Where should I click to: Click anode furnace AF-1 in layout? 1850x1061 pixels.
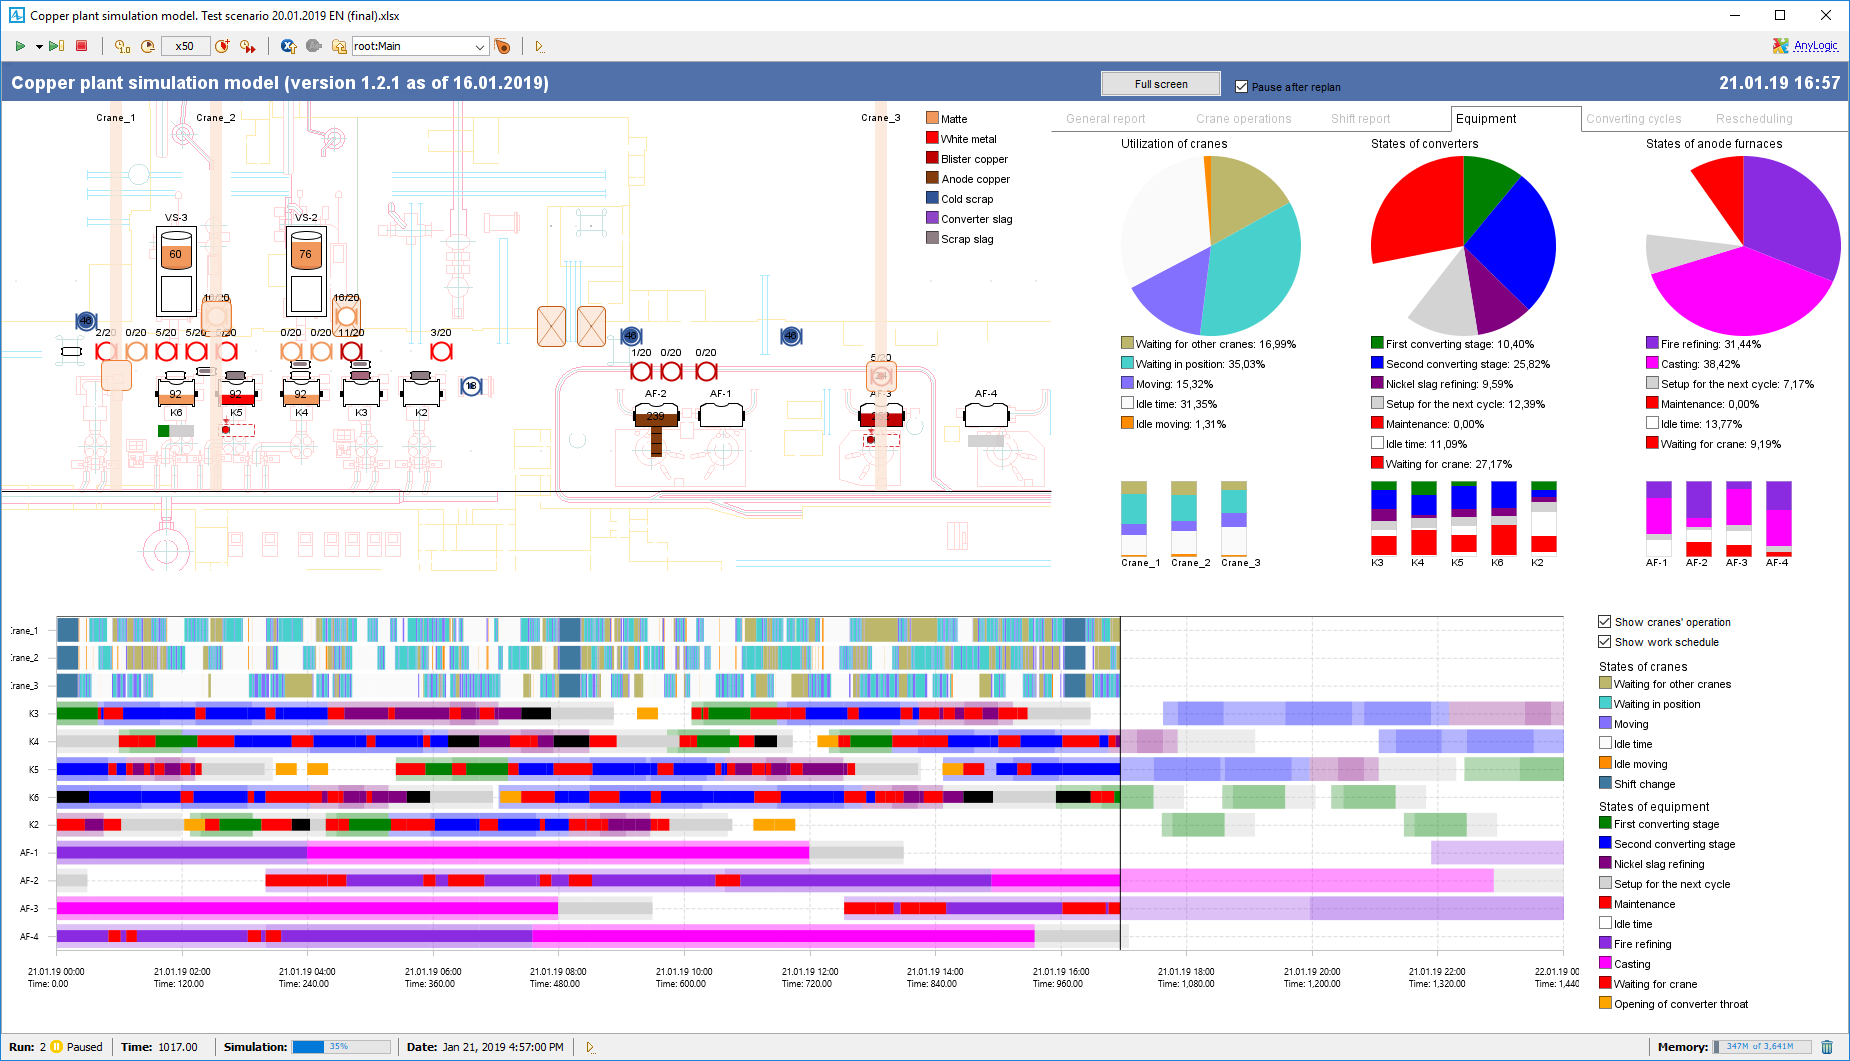point(721,414)
